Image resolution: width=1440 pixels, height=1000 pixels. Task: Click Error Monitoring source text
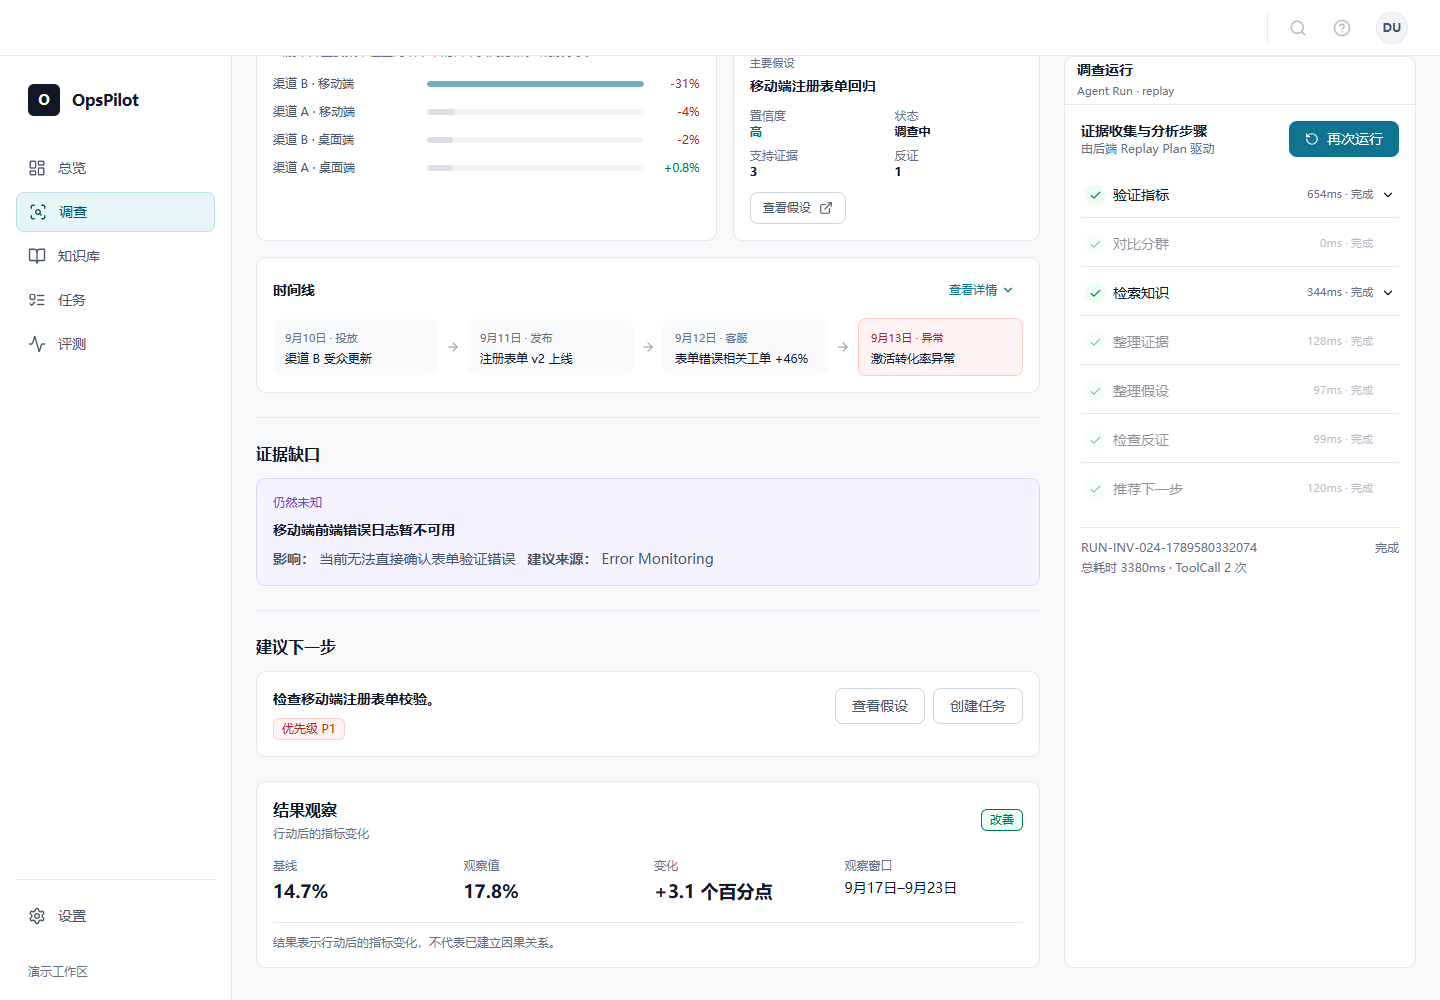(657, 559)
